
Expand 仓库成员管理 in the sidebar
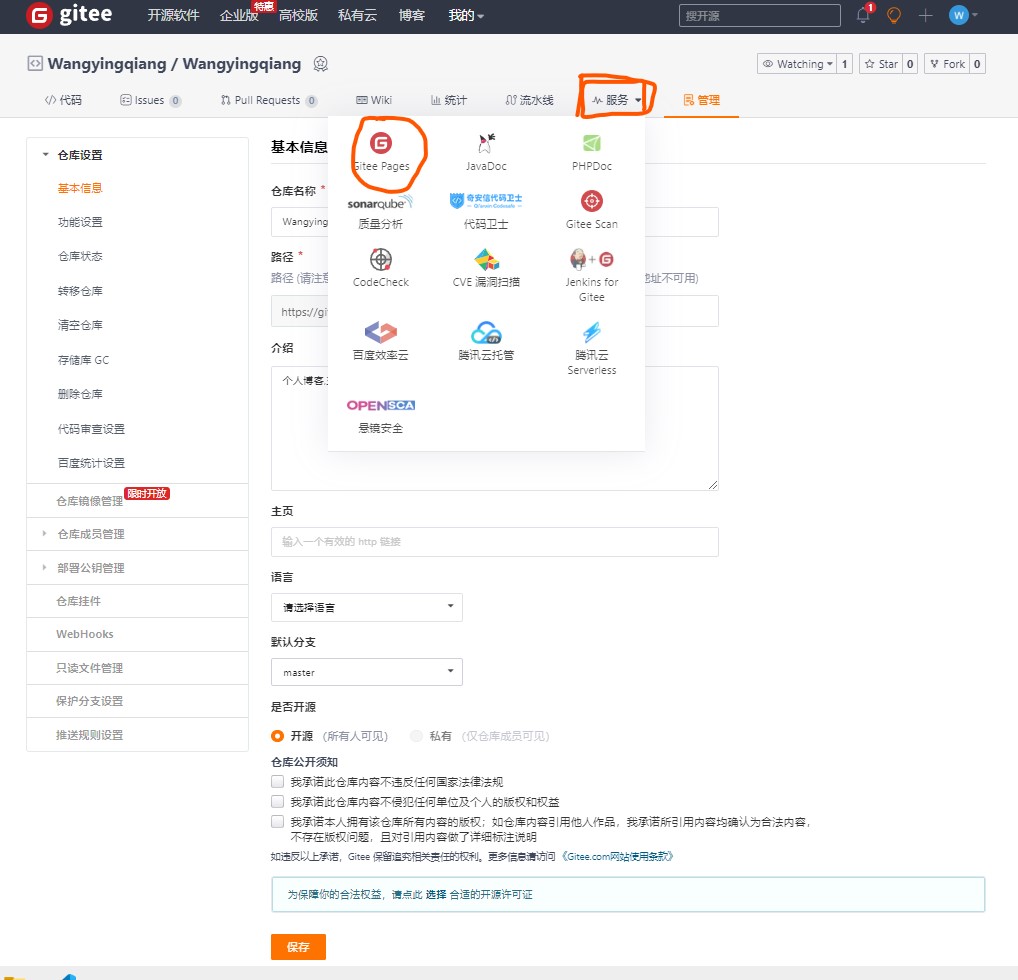pos(90,534)
